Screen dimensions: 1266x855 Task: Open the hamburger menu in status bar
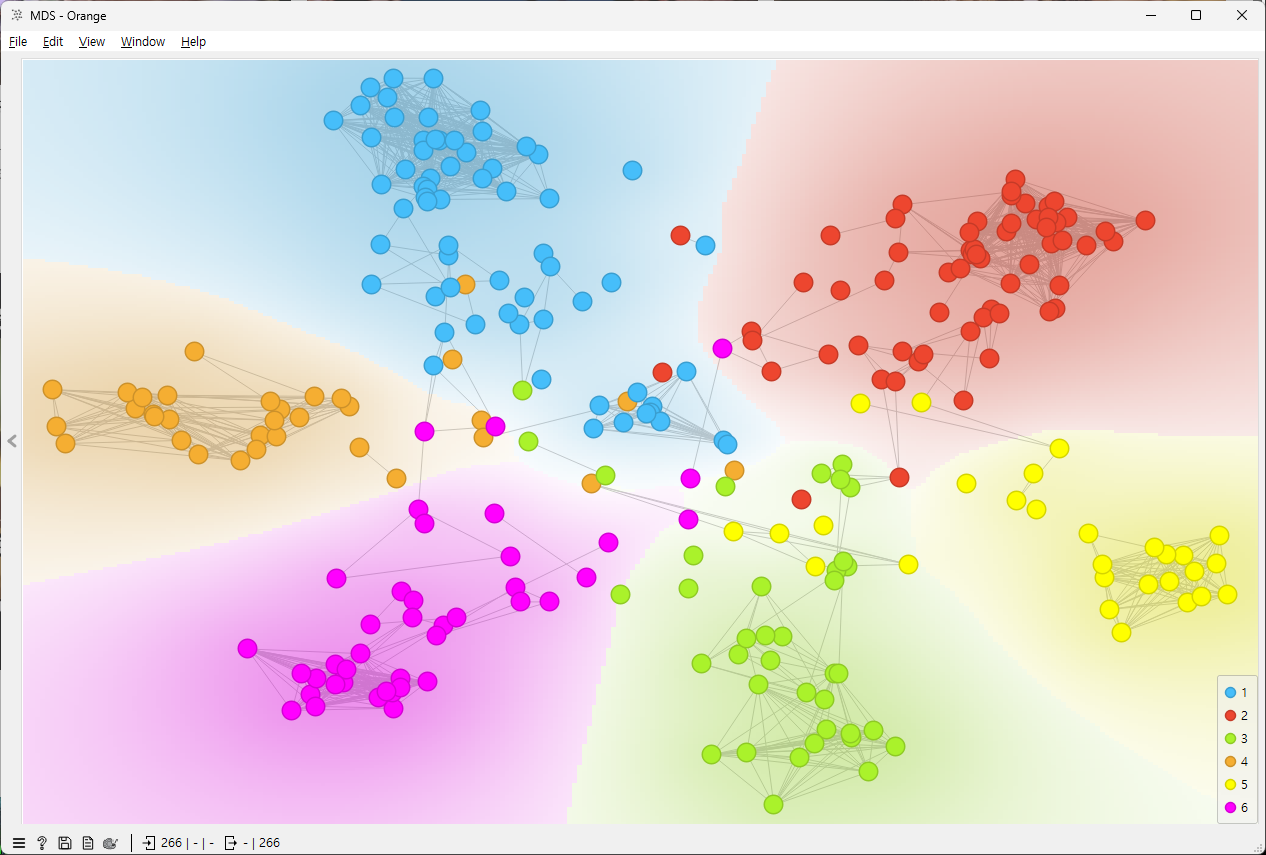click(x=19, y=843)
